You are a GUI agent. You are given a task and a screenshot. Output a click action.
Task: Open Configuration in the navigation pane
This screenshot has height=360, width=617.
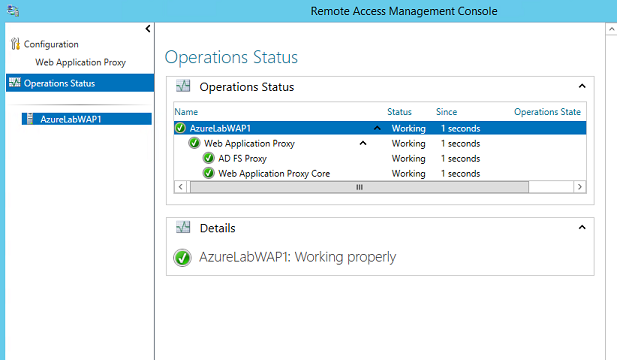point(51,44)
